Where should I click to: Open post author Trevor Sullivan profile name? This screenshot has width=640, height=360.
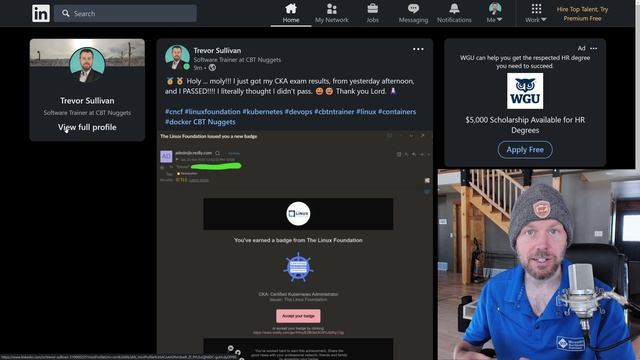217,50
